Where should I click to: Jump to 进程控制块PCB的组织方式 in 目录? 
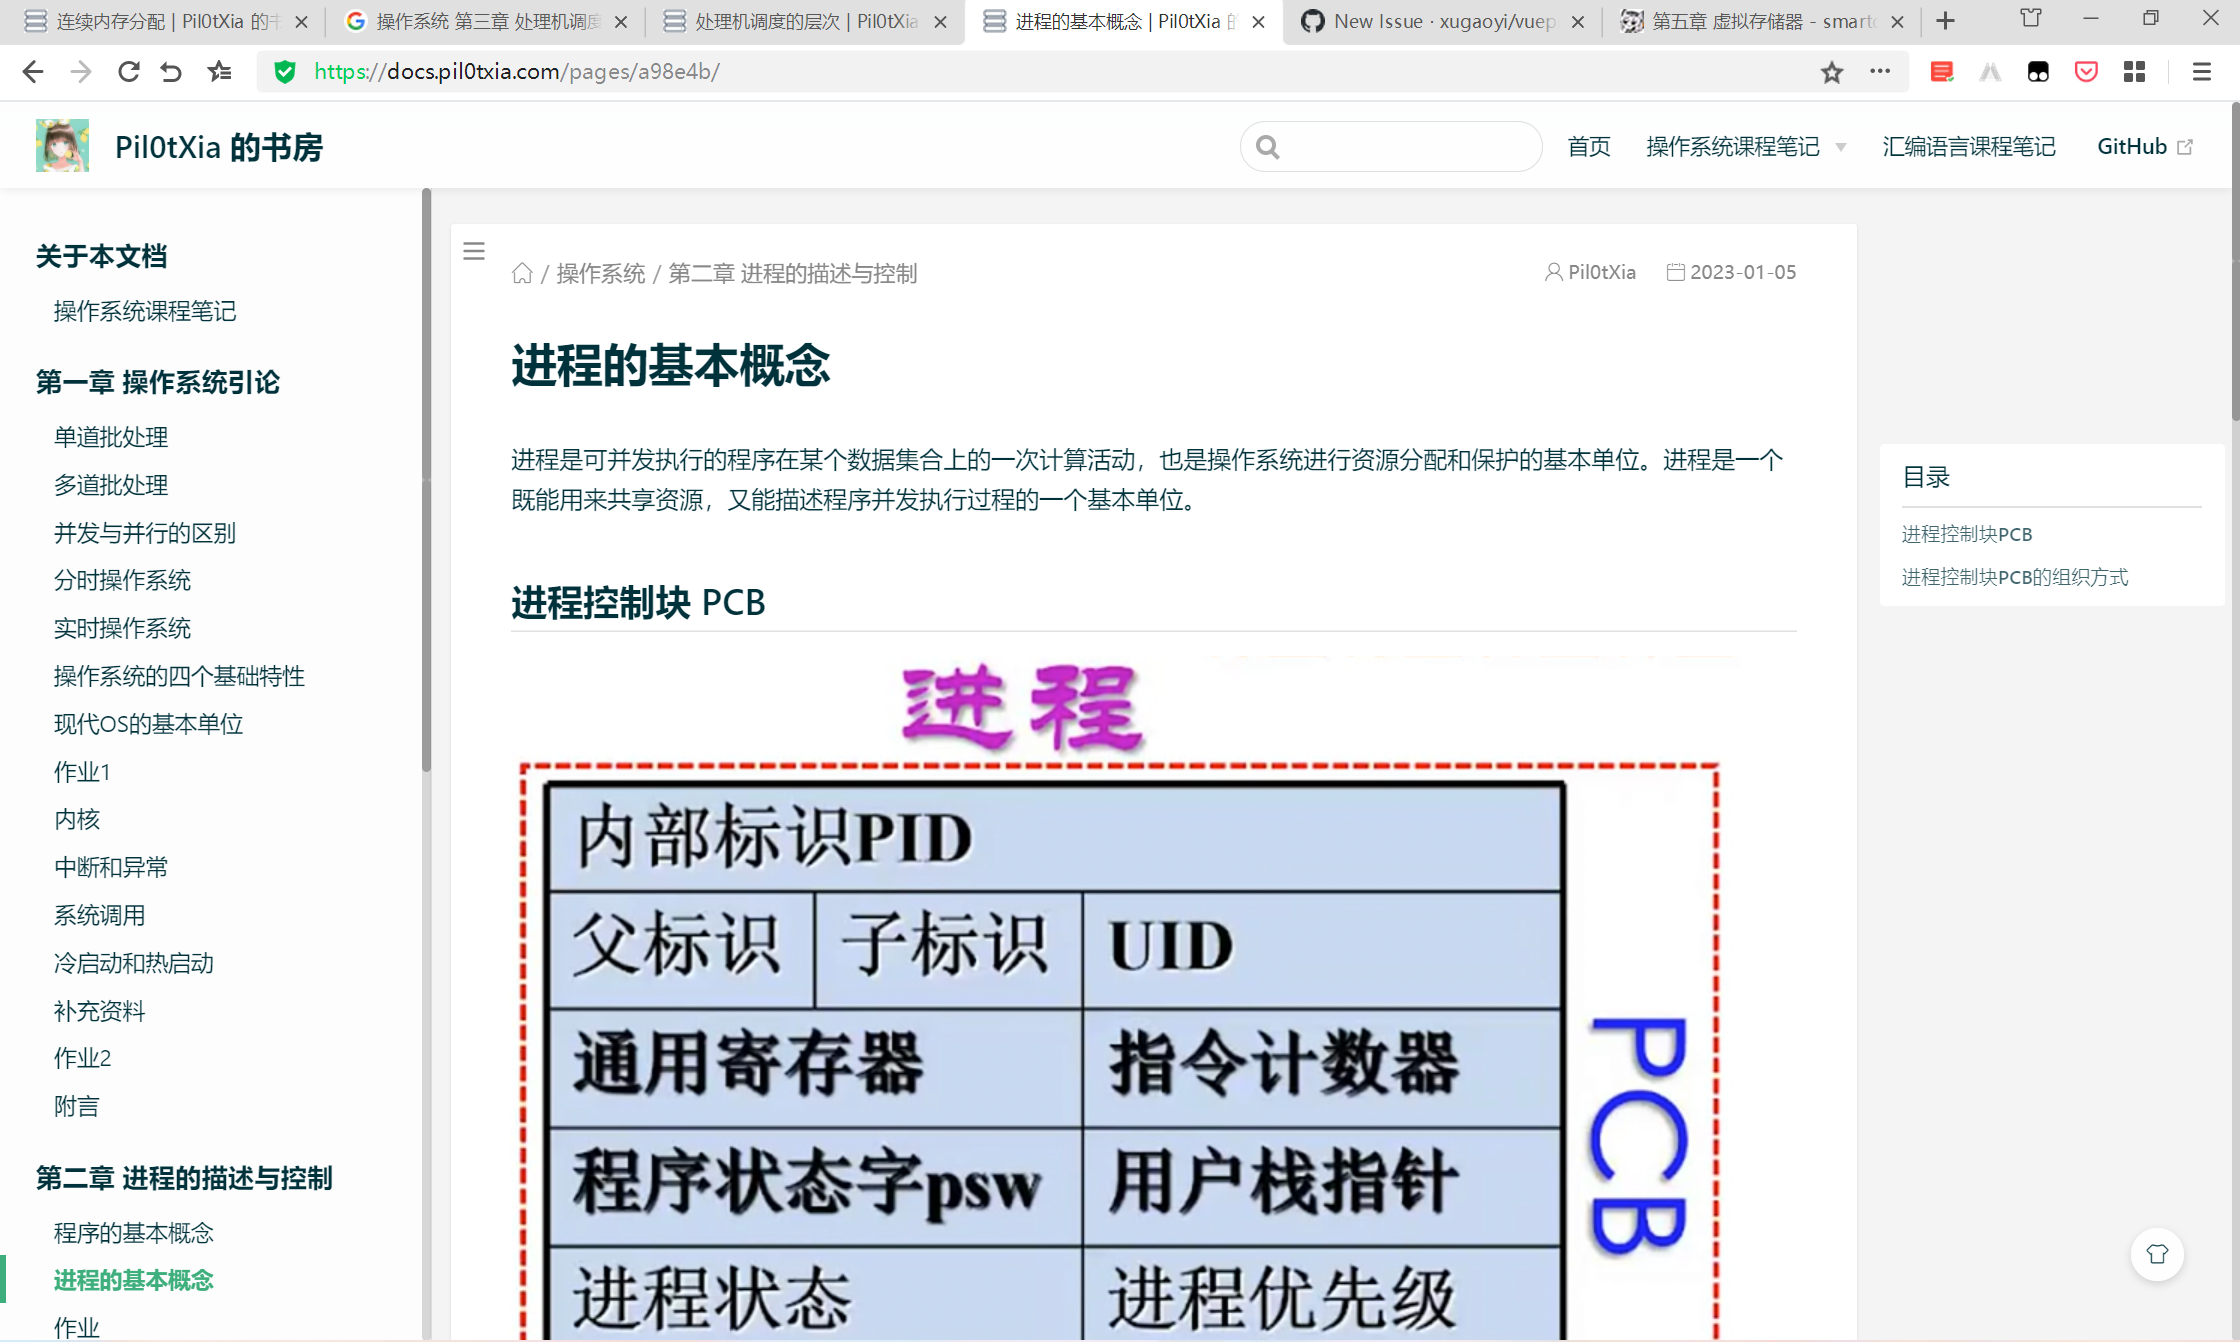(x=2014, y=577)
